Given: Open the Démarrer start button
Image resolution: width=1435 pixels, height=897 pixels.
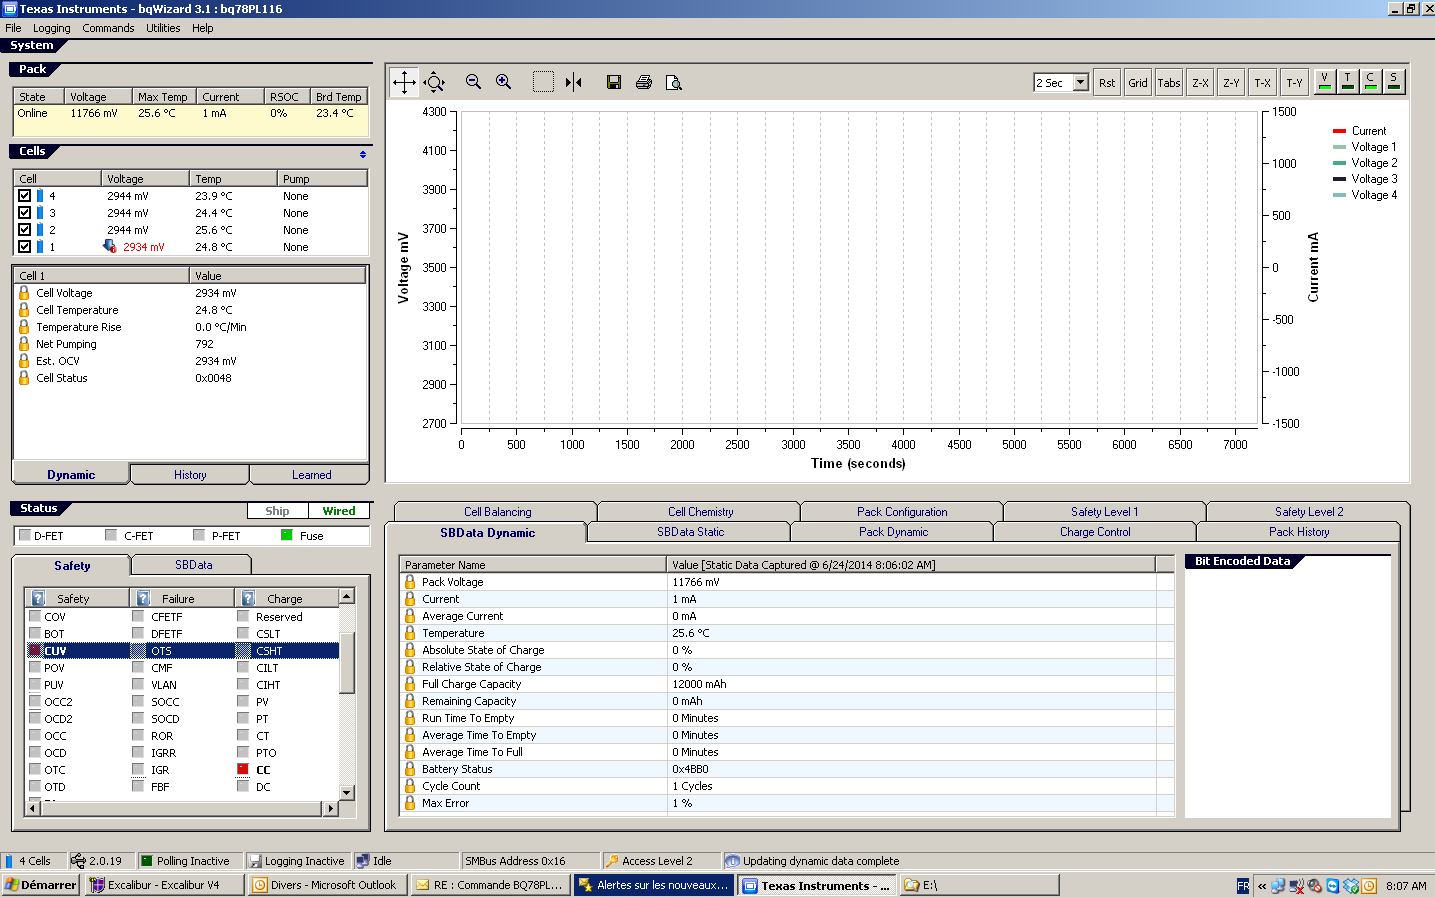Looking at the screenshot, I should click(41, 885).
